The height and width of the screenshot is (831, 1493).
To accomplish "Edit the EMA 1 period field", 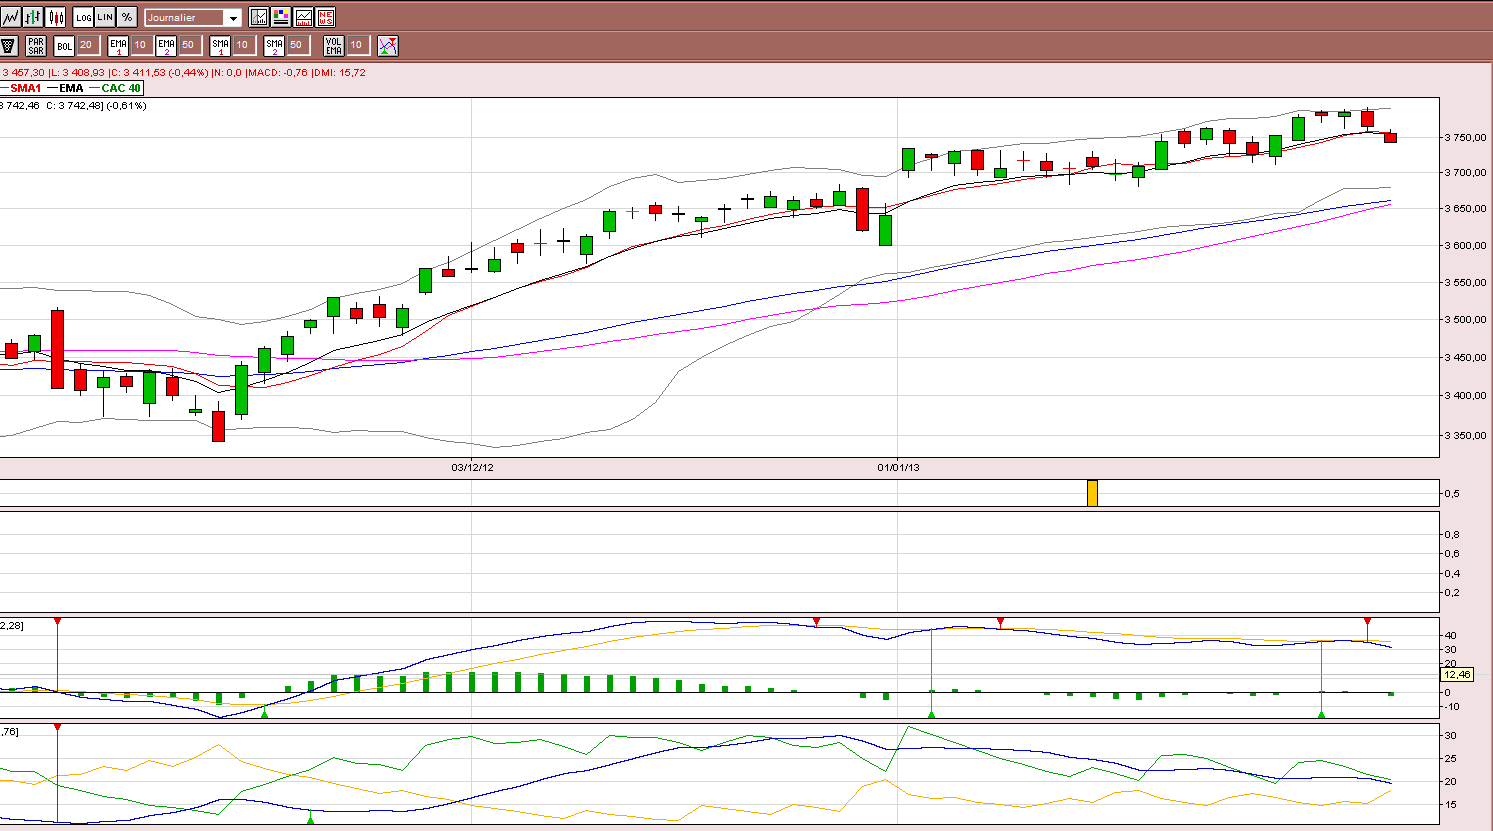I will (141, 45).
